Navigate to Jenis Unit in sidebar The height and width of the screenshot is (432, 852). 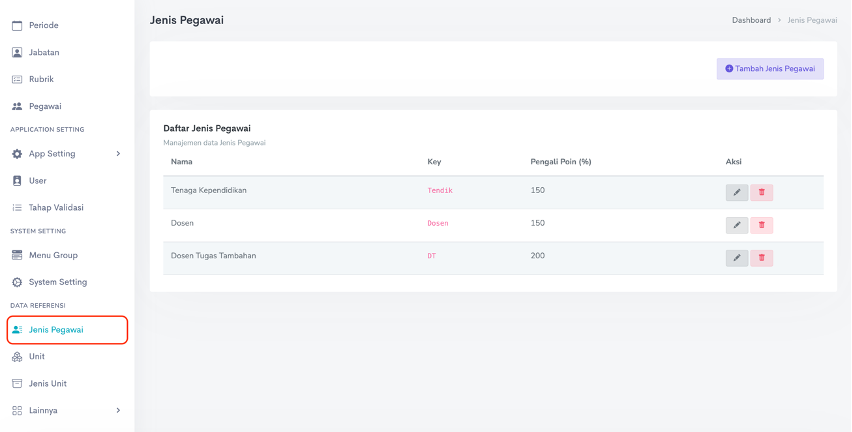coord(47,383)
